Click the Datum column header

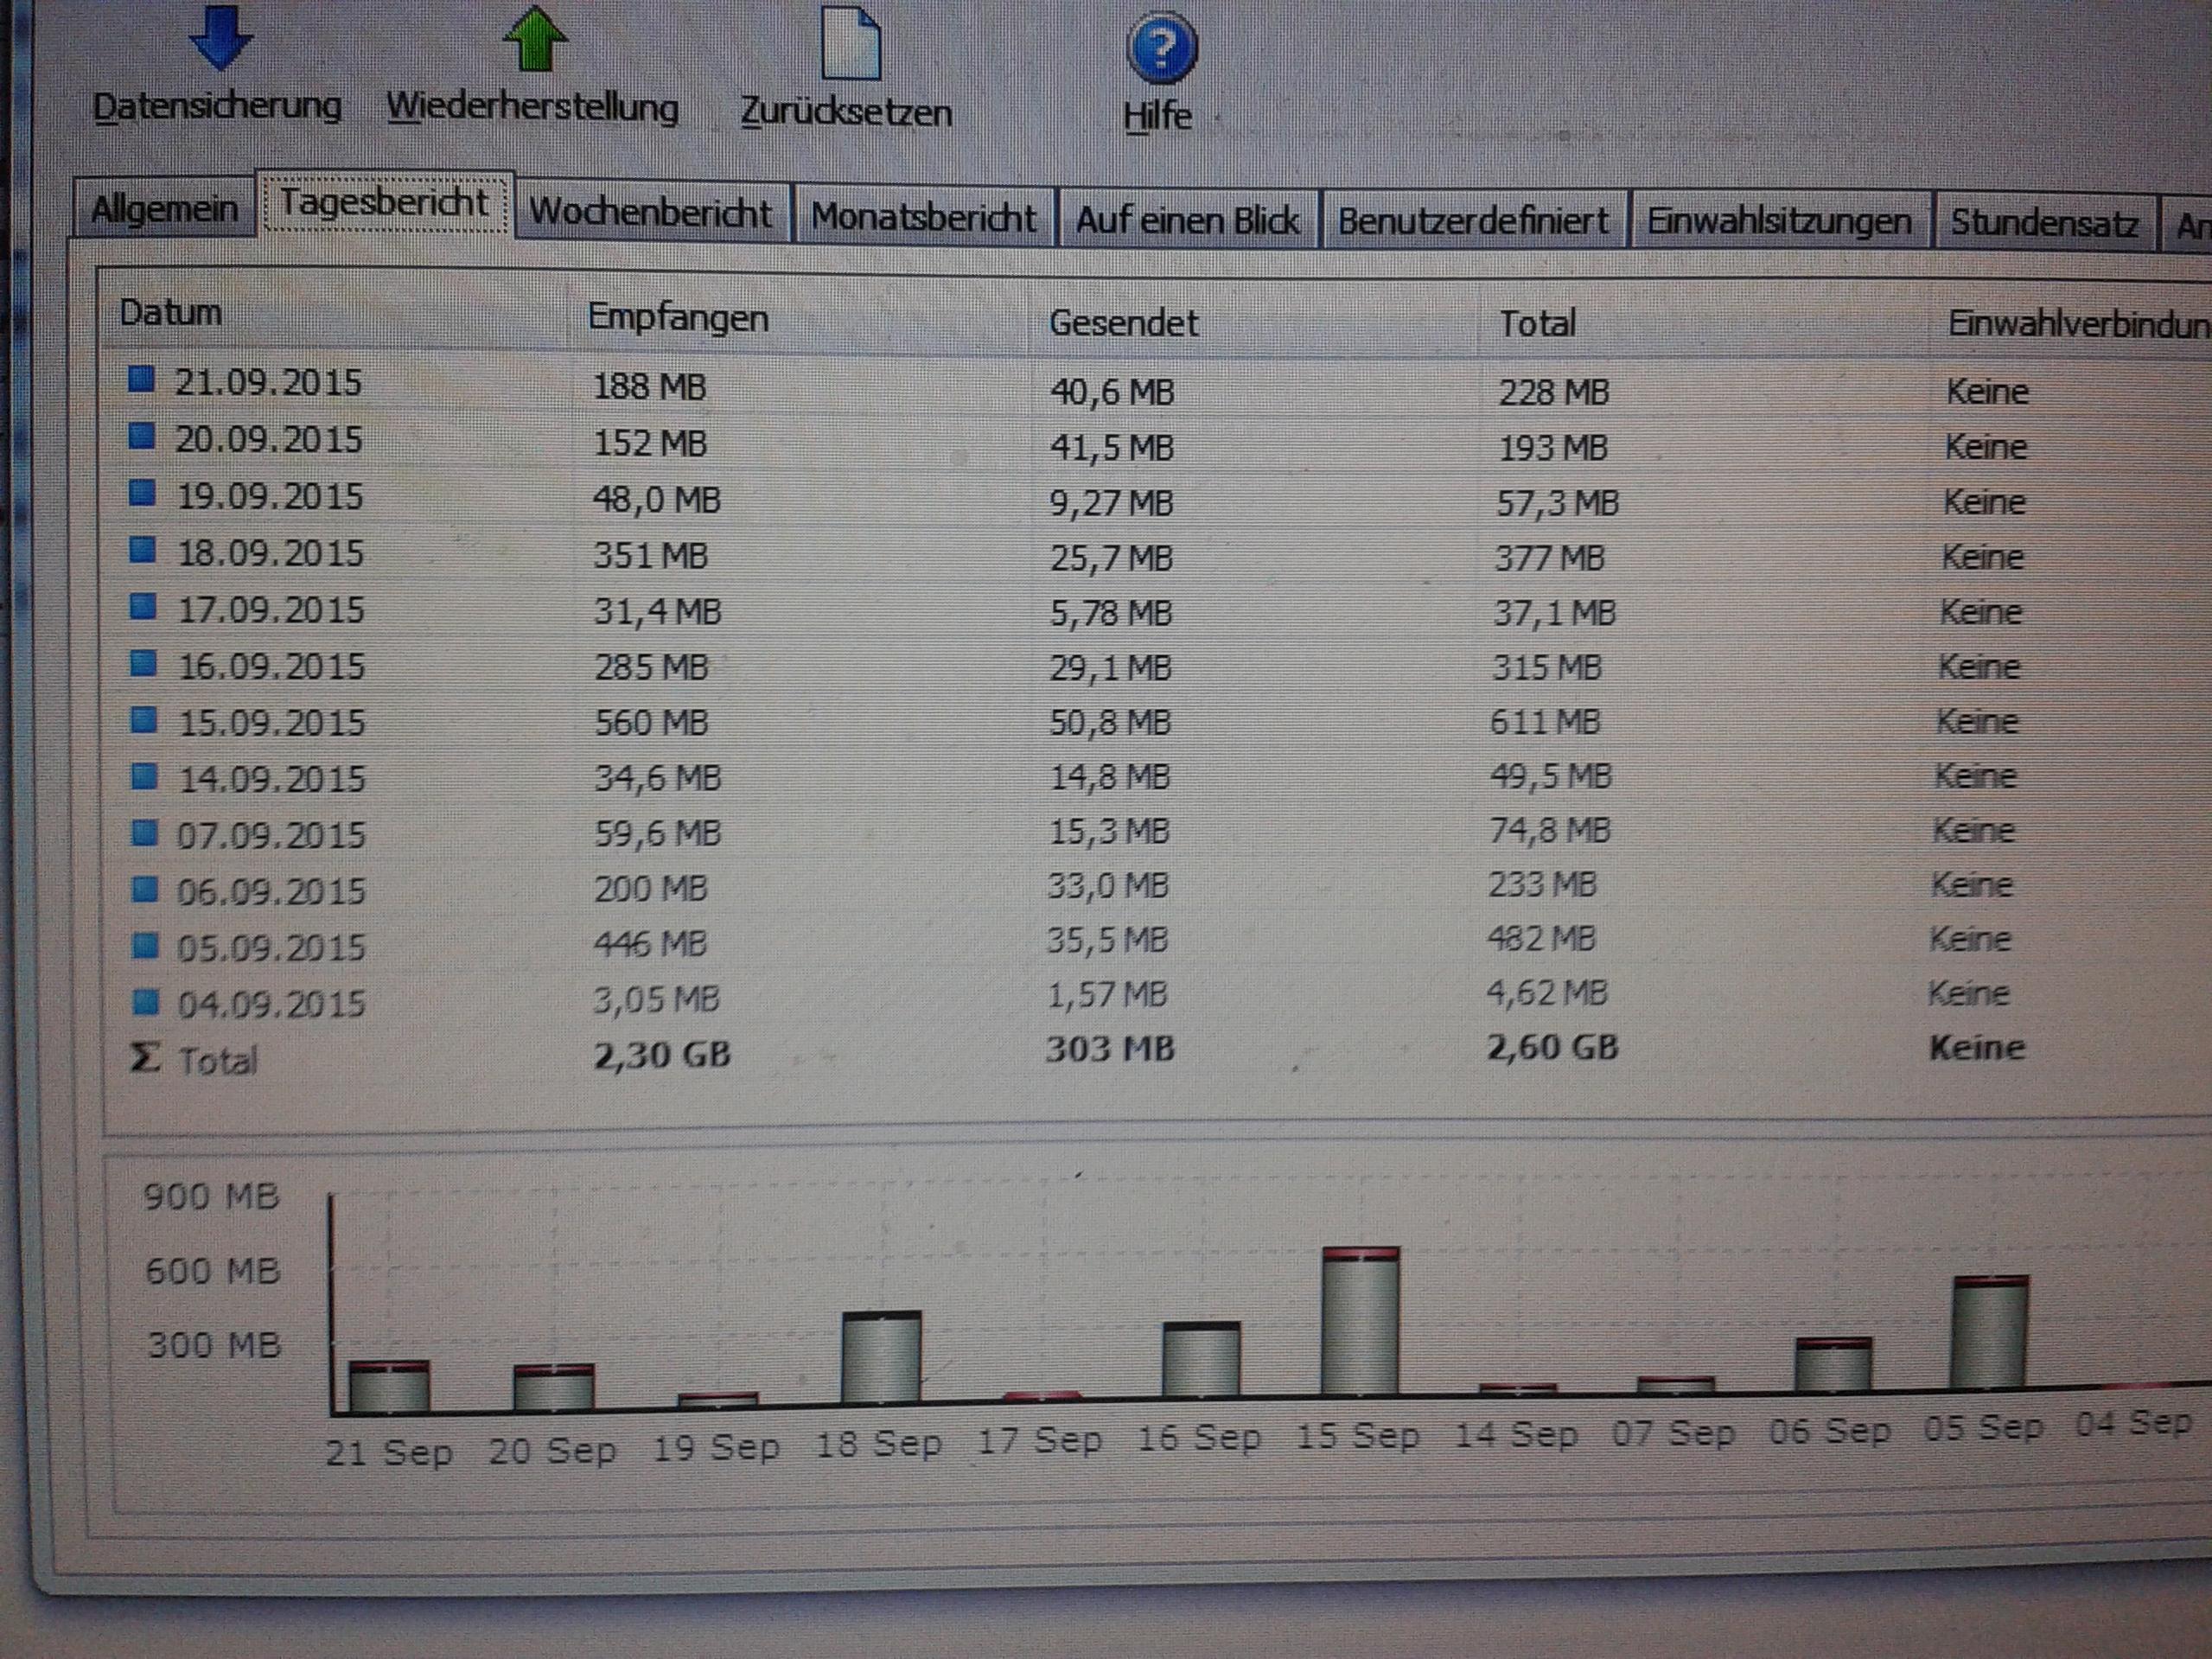point(170,313)
